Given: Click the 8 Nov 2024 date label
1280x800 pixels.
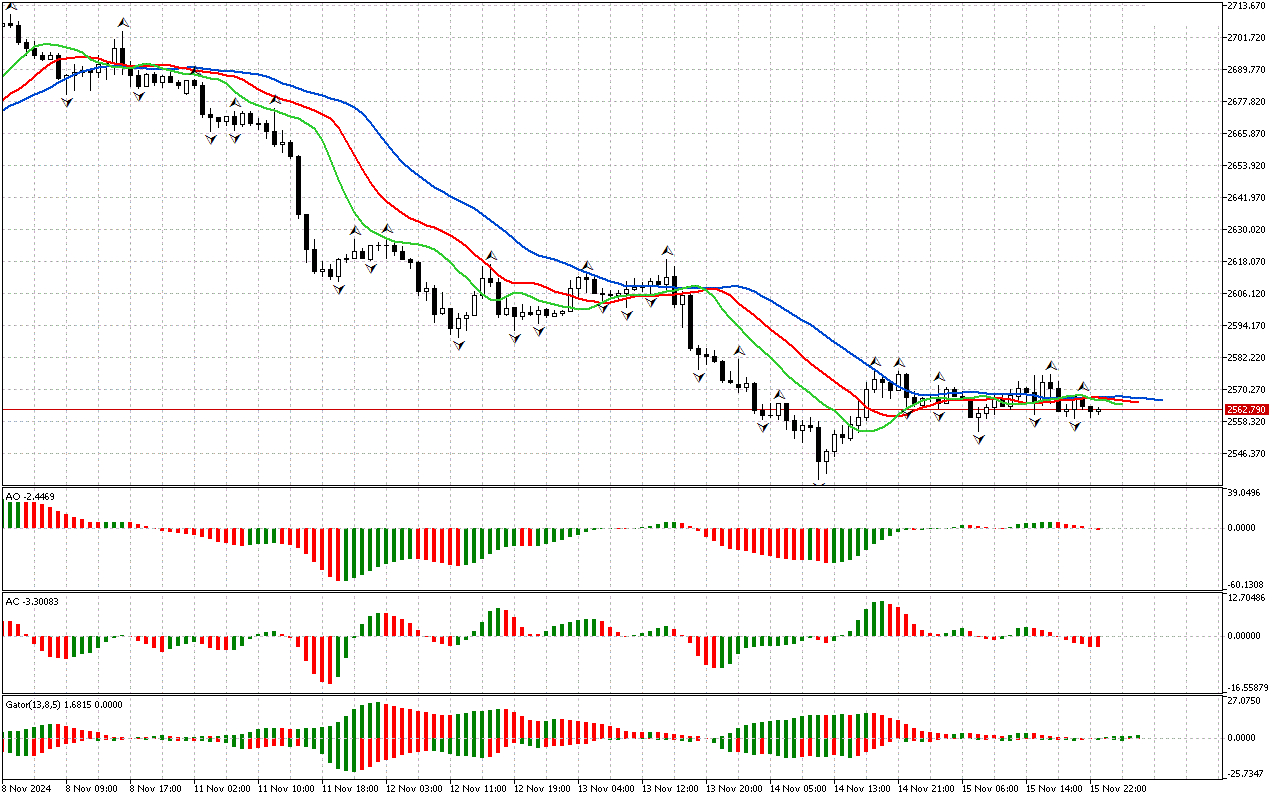Looking at the screenshot, I should tap(28, 789).
